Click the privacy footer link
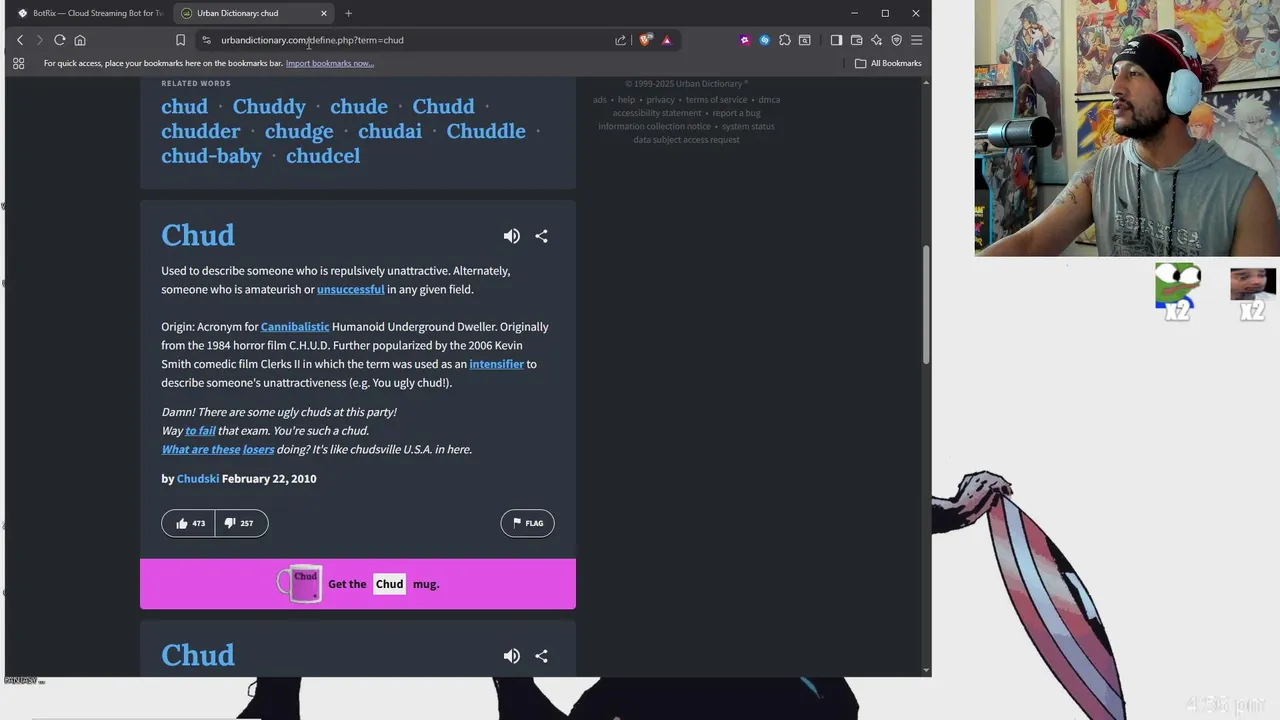1280x720 pixels. click(660, 100)
